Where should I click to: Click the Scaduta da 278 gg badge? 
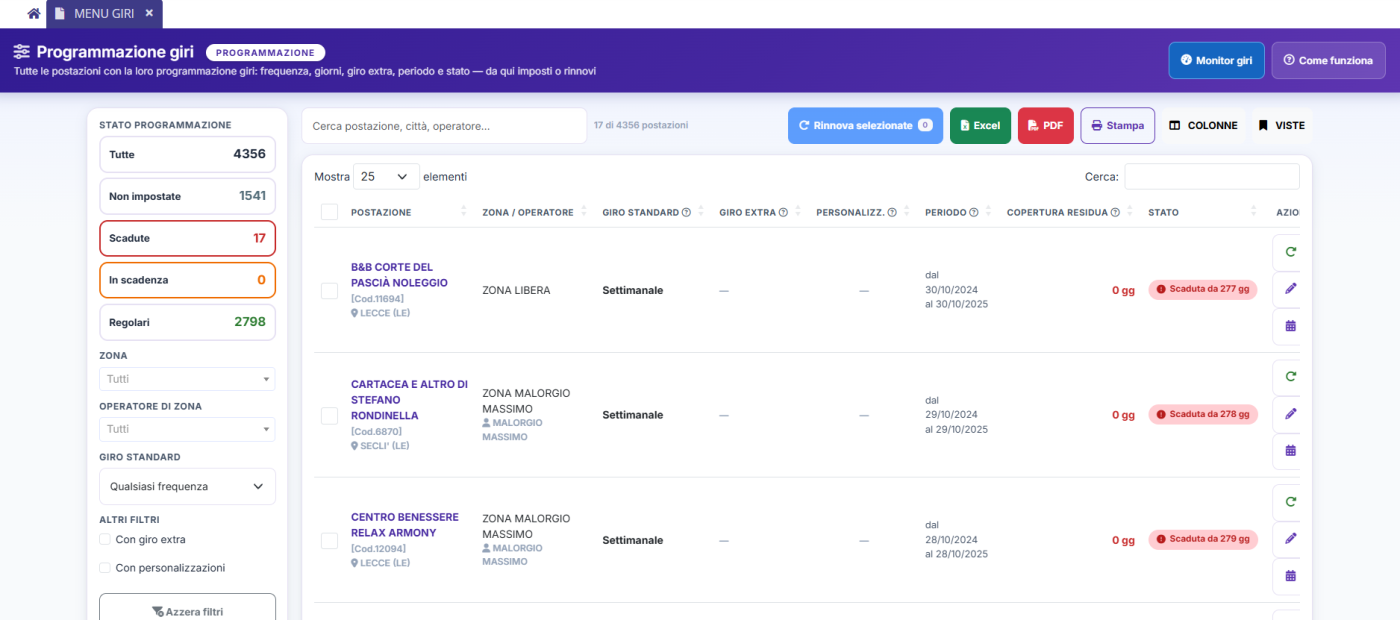(x=1203, y=414)
